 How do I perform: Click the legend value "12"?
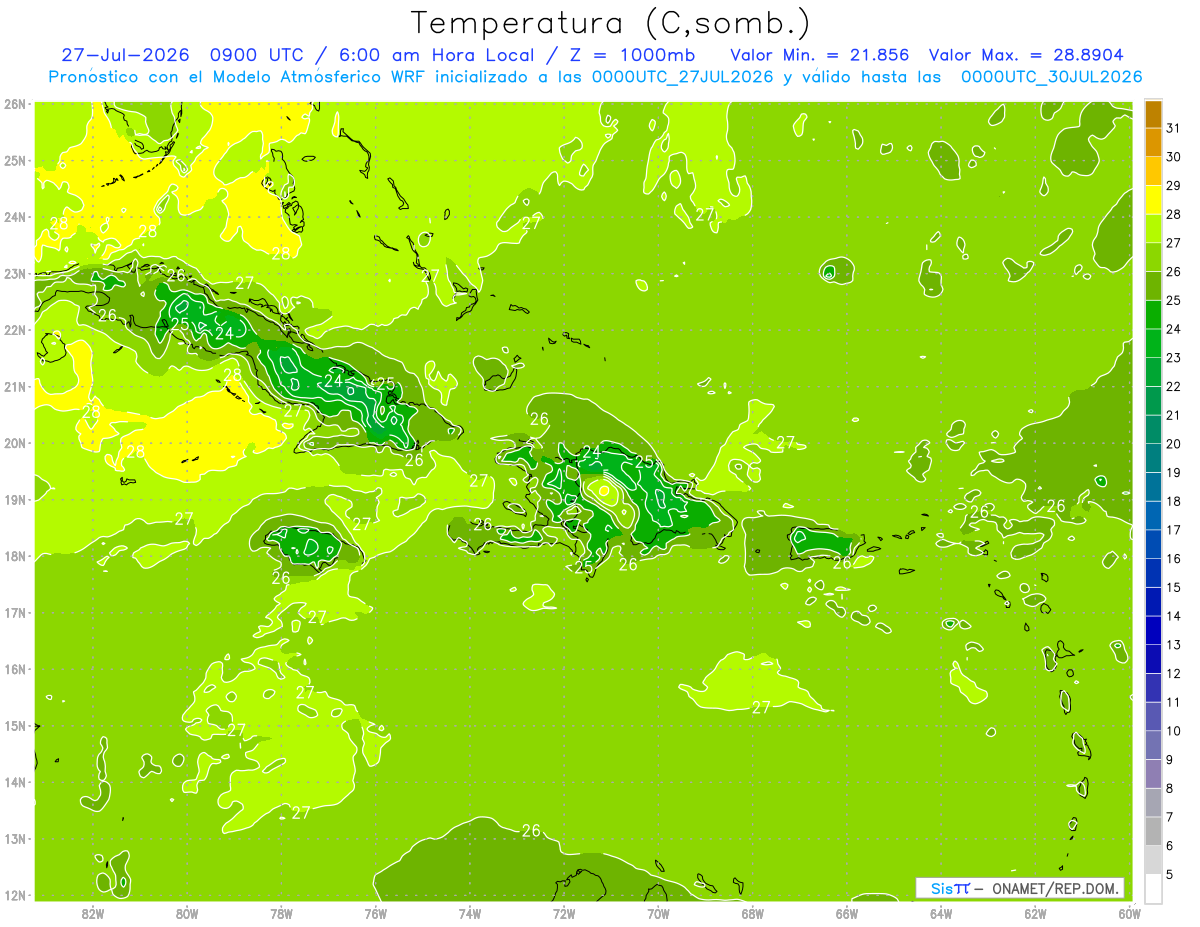coord(1174,674)
